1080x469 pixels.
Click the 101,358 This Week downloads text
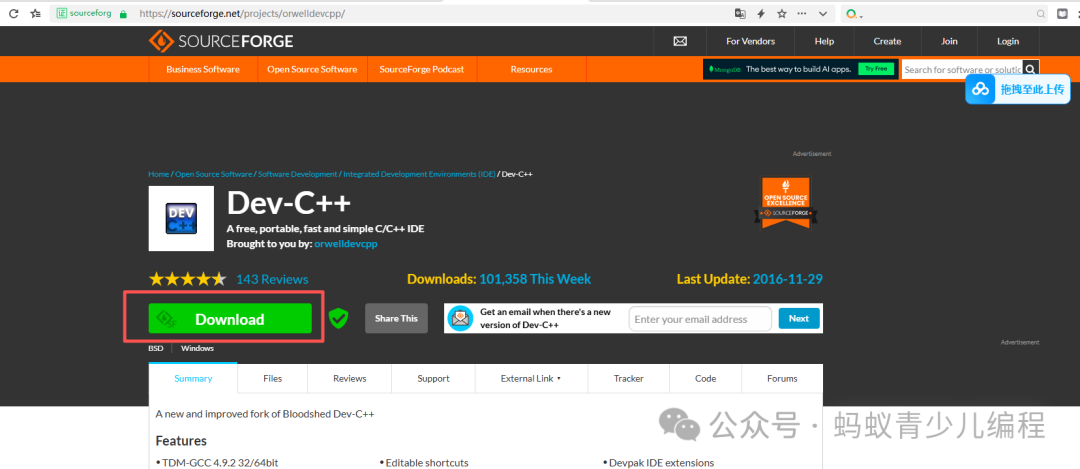coord(535,279)
